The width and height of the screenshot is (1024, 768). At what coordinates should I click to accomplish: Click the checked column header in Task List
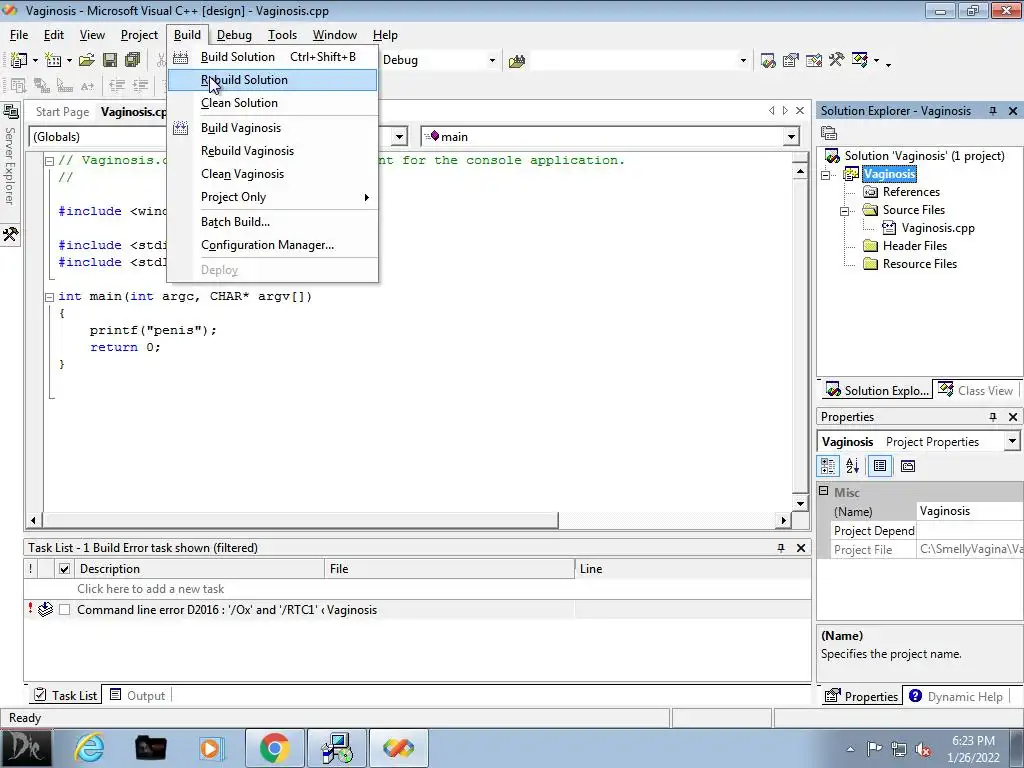click(64, 569)
